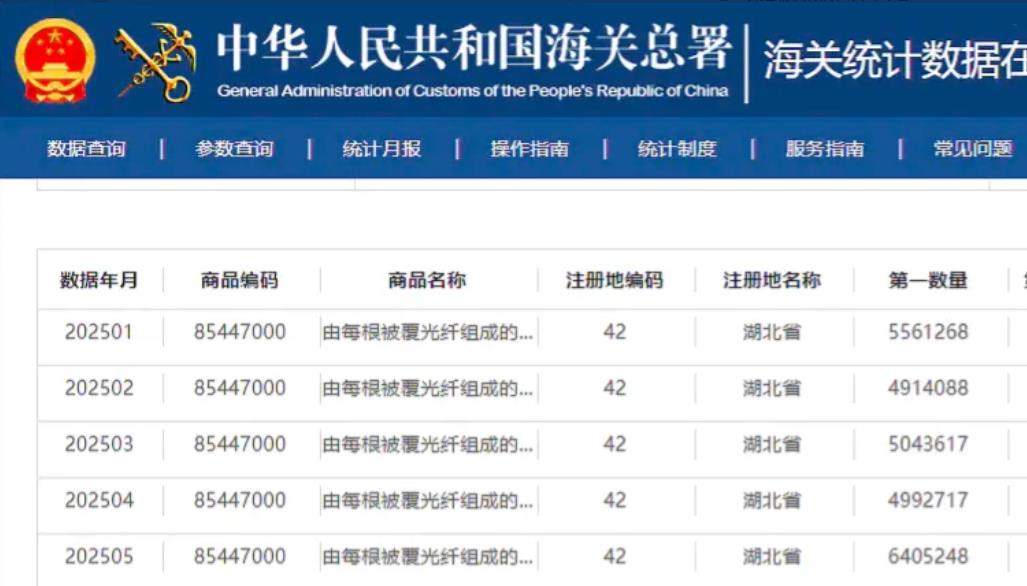Click the 数据年月 column header
The width and height of the screenshot is (1027, 586).
(99, 280)
